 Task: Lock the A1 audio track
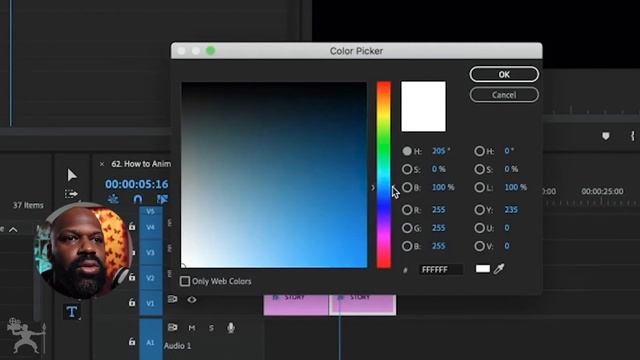132,342
